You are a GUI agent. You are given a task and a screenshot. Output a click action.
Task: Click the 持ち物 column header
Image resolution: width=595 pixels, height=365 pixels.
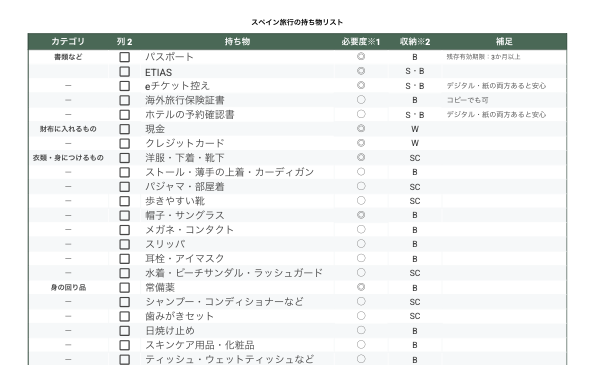click(x=238, y=41)
